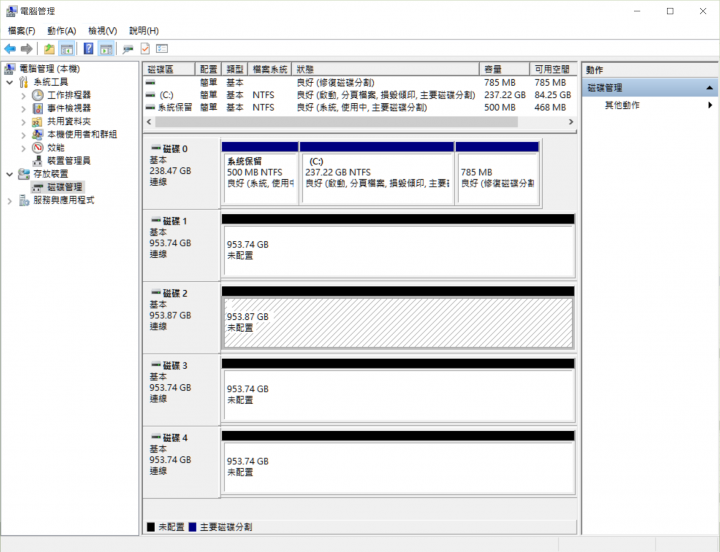This screenshot has width=720, height=552.
Task: Collapse the 磁碟管理 actions section arrow
Action: [709, 87]
